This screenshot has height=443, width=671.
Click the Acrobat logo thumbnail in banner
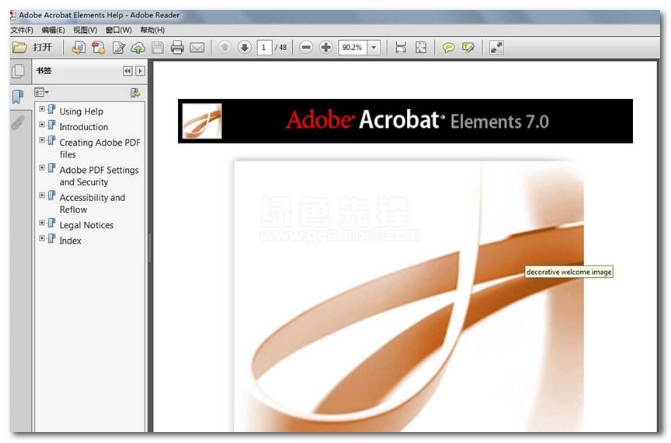[x=202, y=121]
